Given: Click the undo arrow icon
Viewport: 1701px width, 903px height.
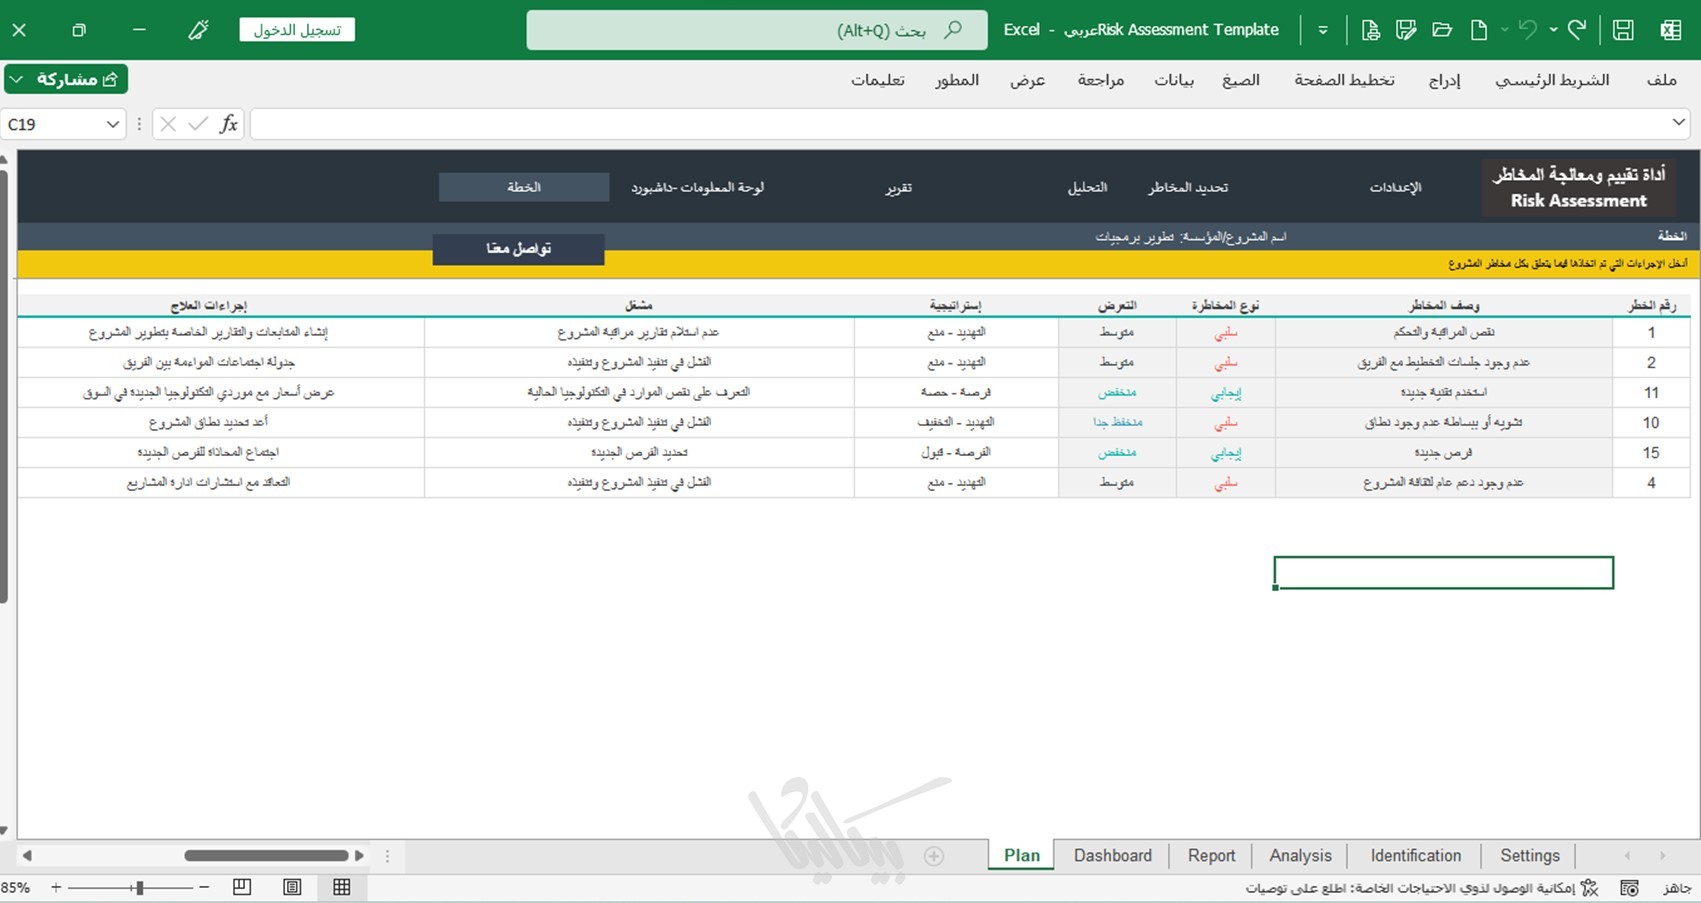Looking at the screenshot, I should pyautogui.click(x=1527, y=30).
